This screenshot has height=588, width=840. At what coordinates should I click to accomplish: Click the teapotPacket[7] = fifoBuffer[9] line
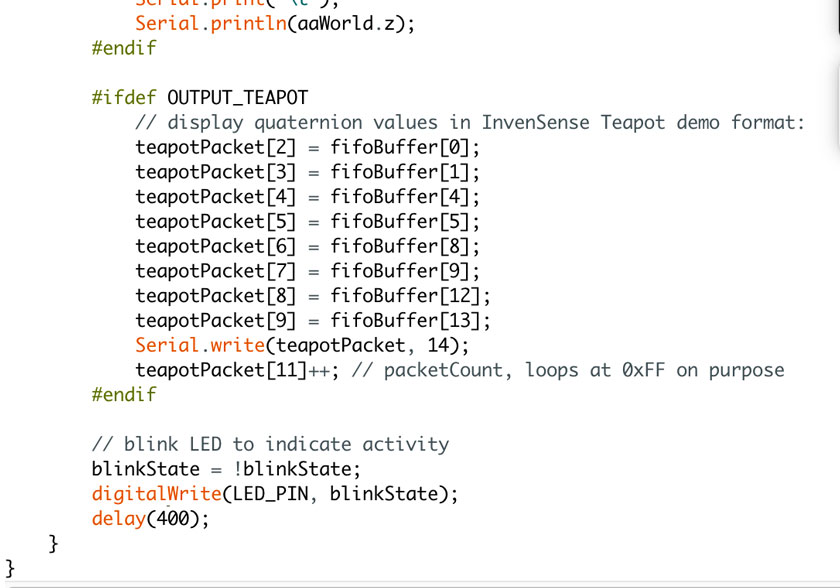click(308, 271)
